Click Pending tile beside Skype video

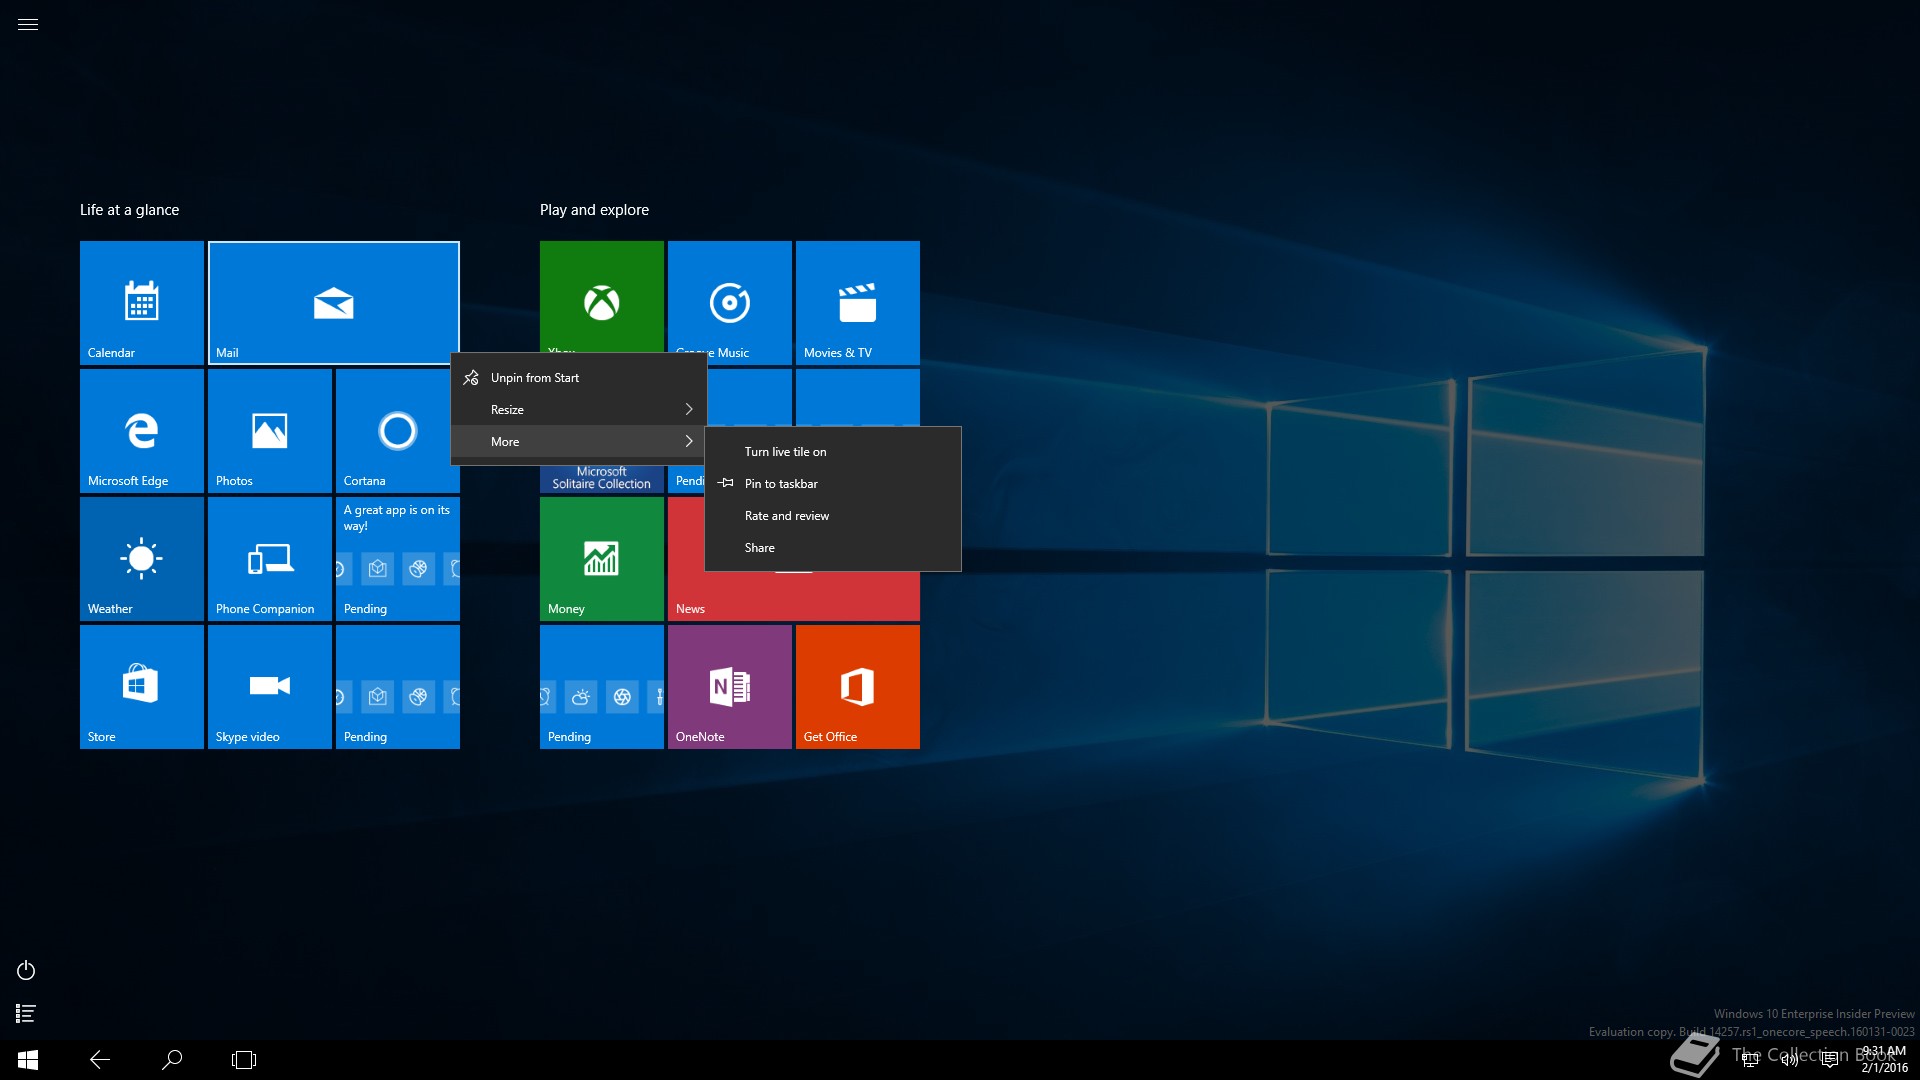[398, 687]
